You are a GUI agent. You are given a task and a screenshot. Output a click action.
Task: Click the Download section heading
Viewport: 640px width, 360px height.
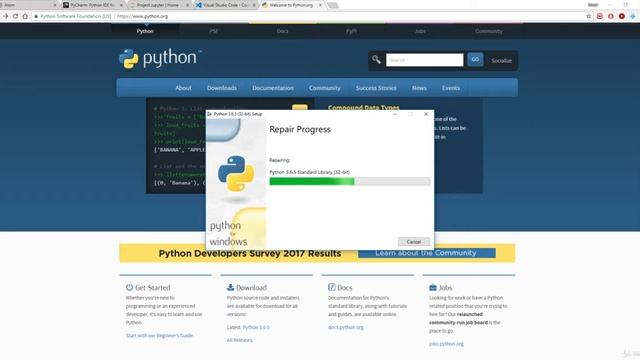click(251, 288)
